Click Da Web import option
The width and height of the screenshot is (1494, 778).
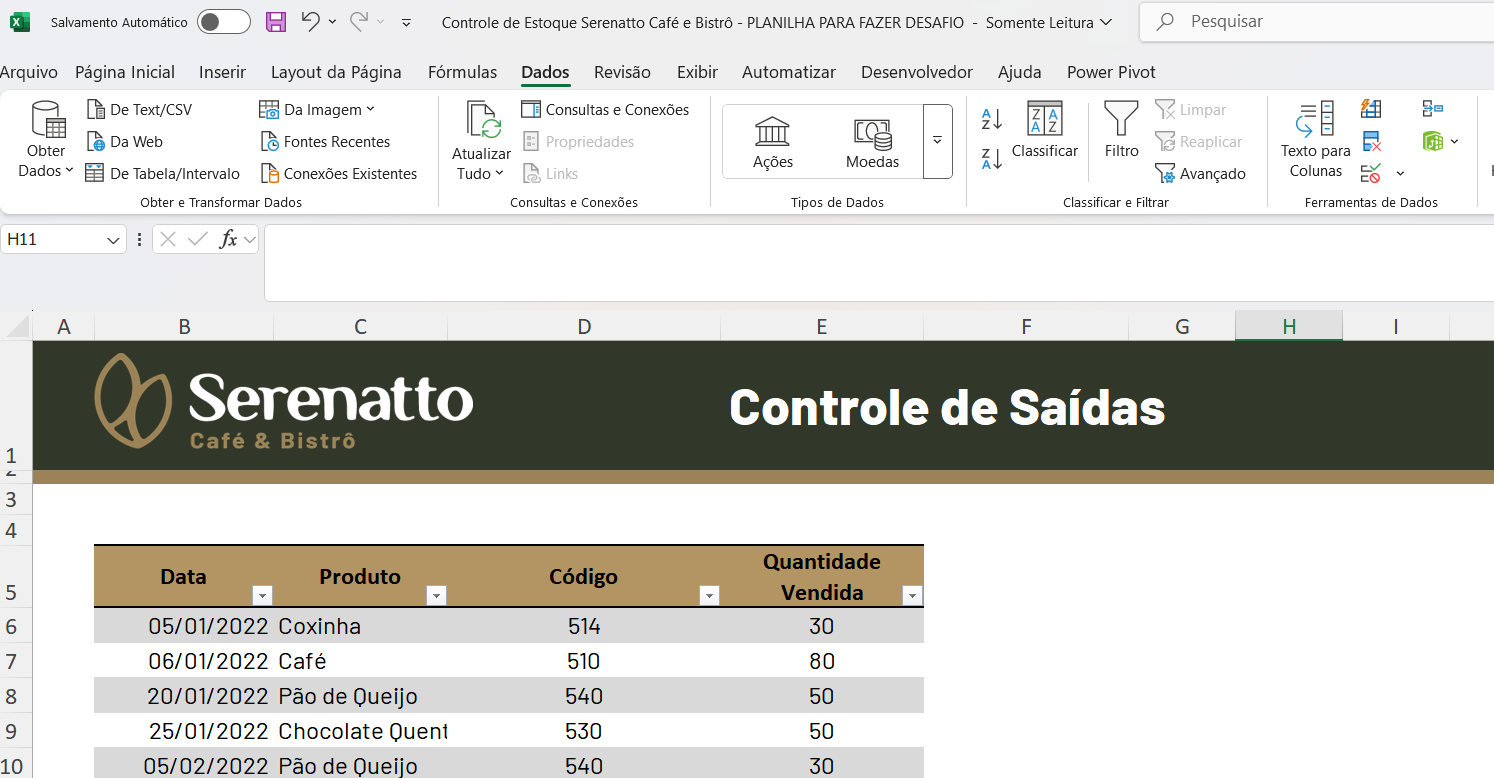[124, 141]
